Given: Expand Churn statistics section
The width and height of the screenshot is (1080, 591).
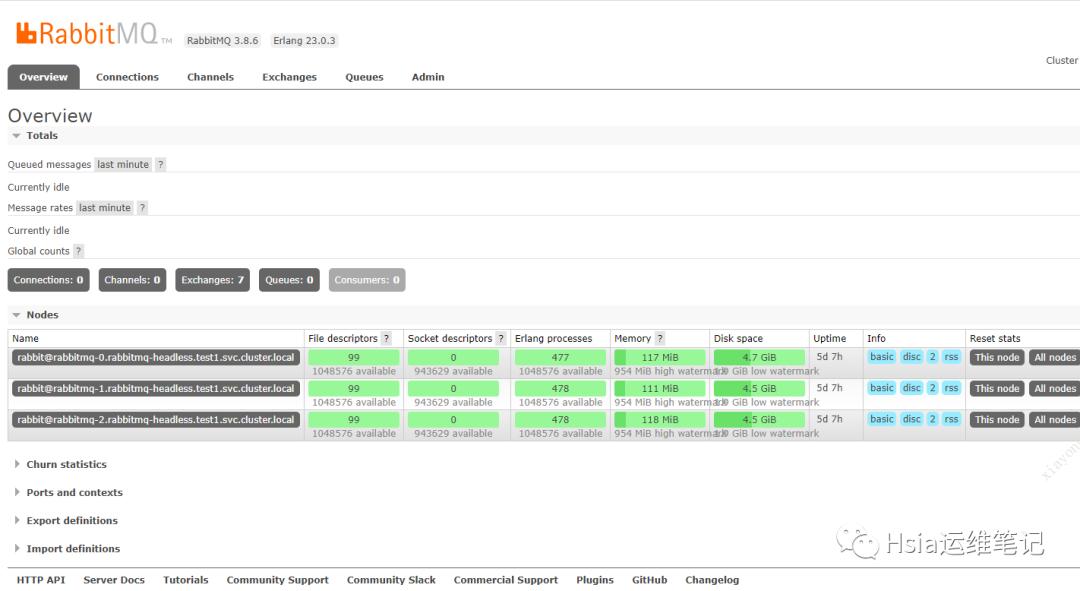Looking at the screenshot, I should (x=65, y=465).
